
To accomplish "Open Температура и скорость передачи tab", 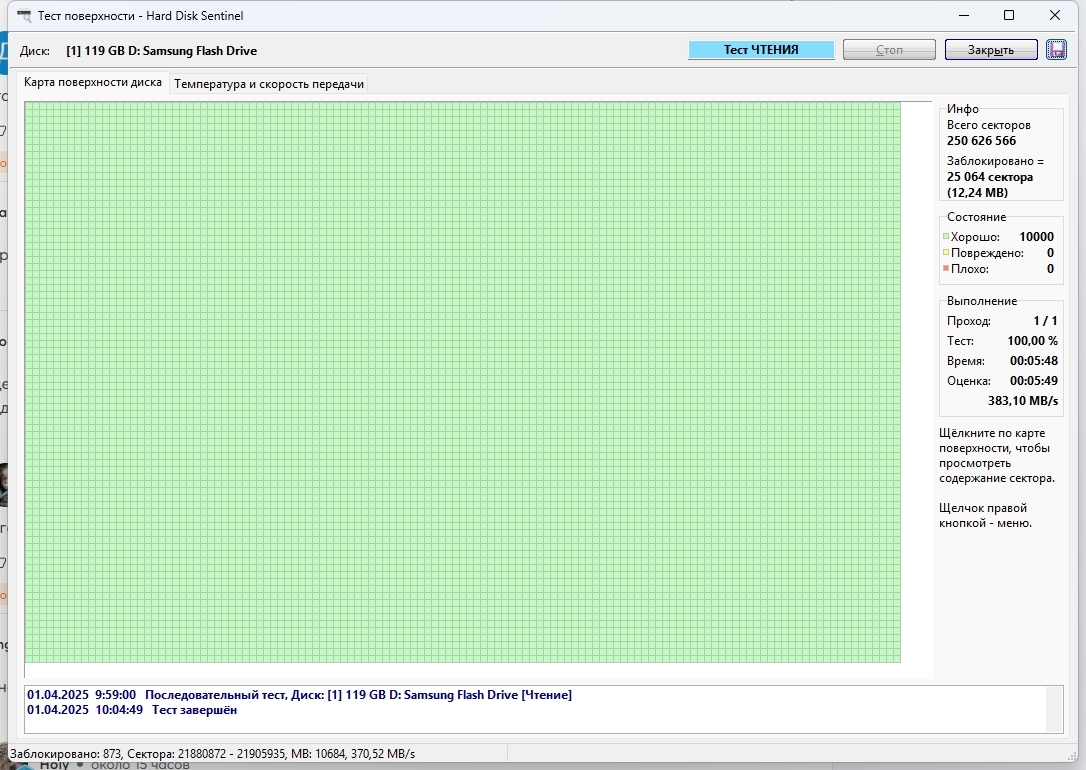I will click(x=269, y=84).
